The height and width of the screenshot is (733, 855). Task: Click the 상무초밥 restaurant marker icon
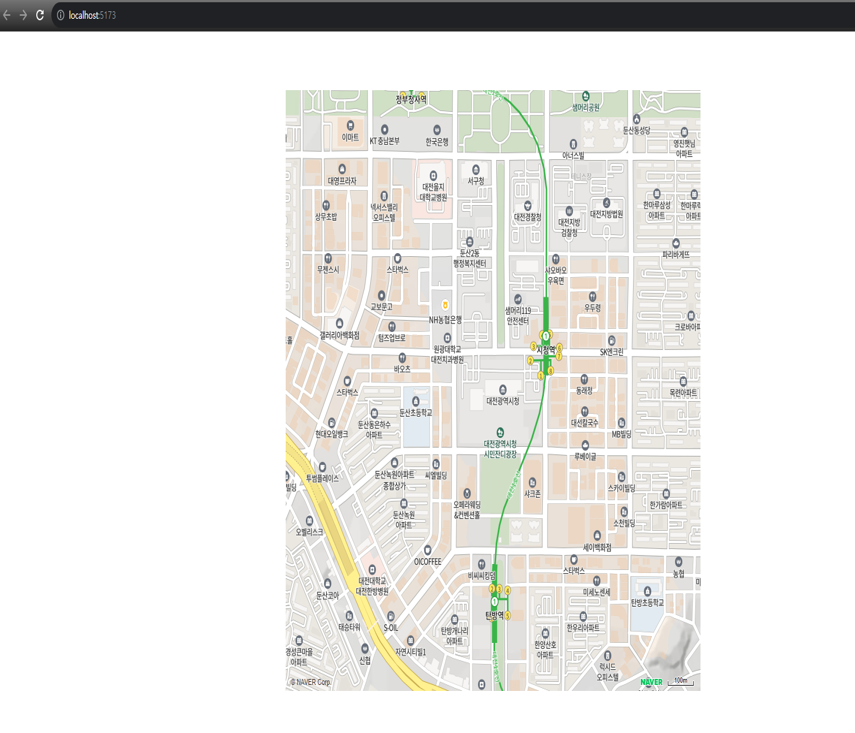(326, 206)
